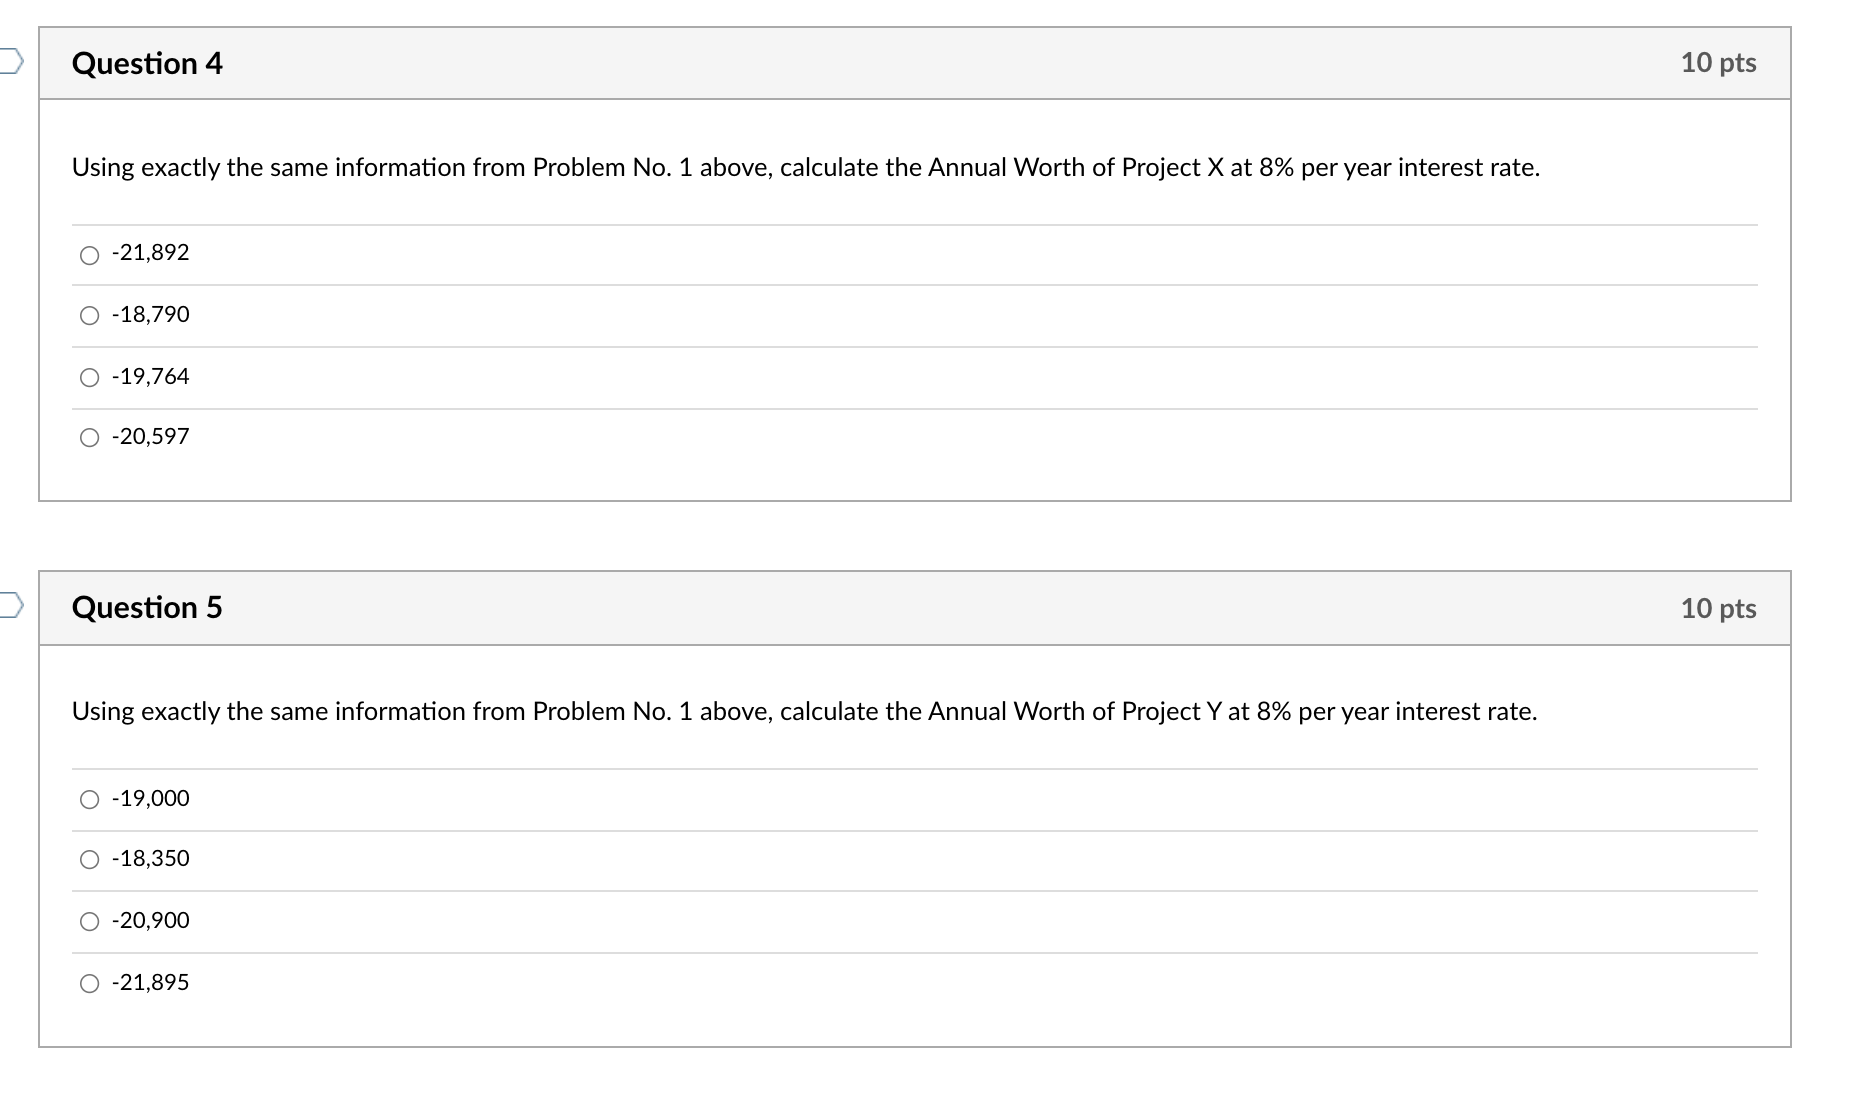Select the -19,000 radio option in Question 5
The image size is (1863, 1099).
tap(90, 799)
